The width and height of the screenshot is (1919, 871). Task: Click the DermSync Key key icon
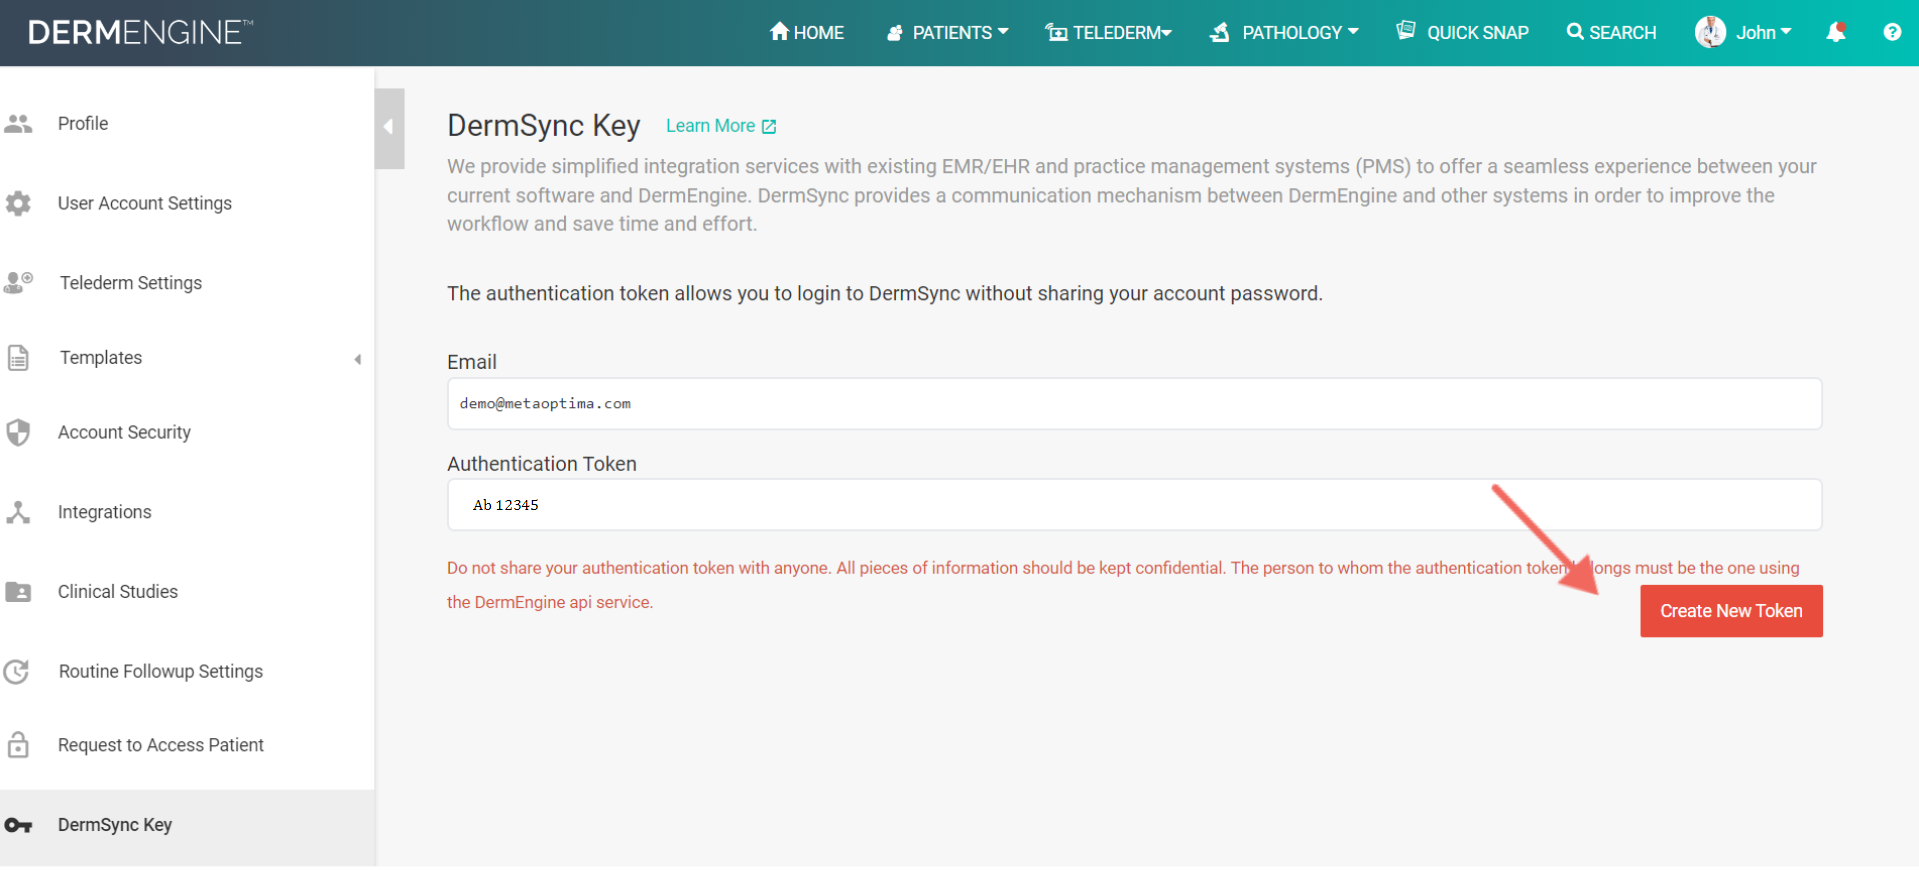(18, 826)
